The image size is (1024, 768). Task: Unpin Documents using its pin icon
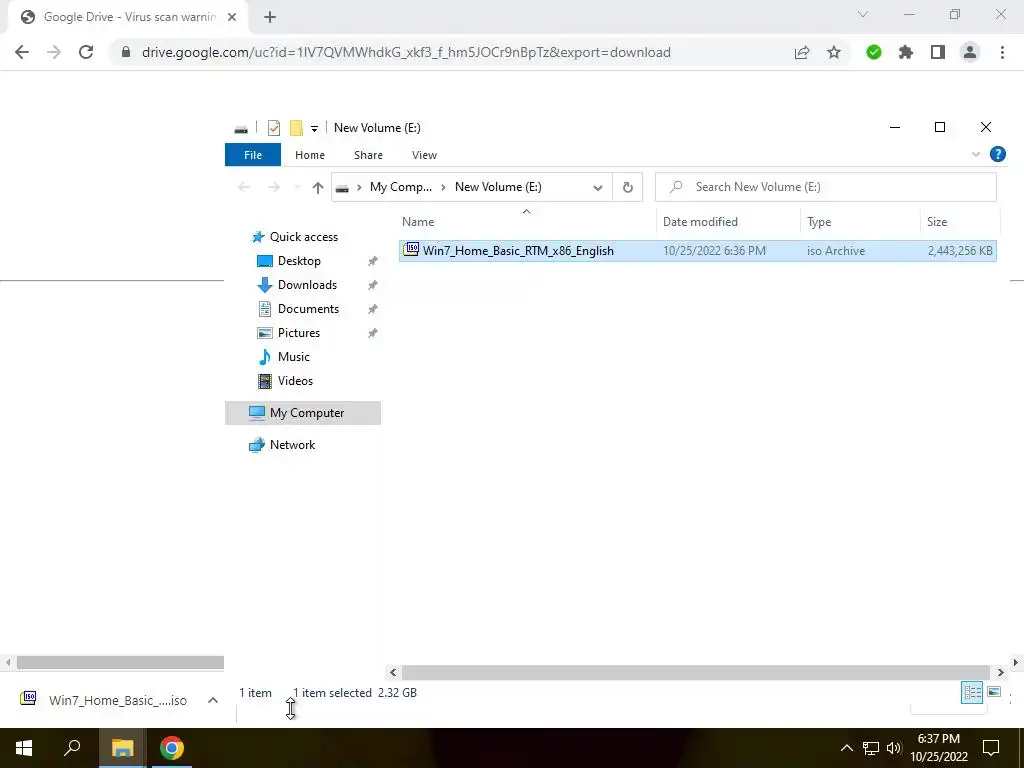pyautogui.click(x=372, y=310)
